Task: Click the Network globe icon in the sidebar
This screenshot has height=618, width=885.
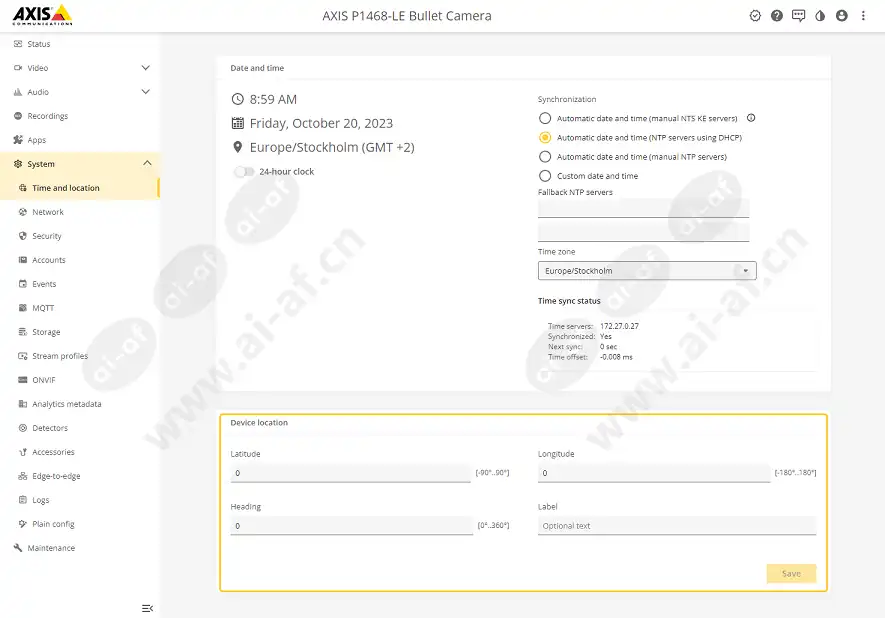Action: pyautogui.click(x=23, y=212)
